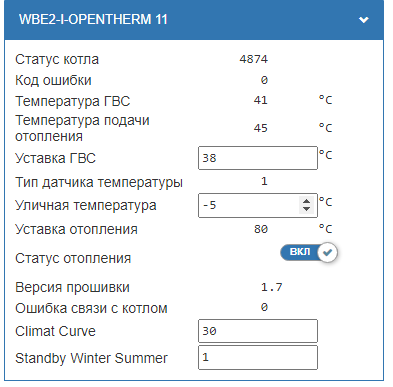Click the Уставка отопления value 80
The image size is (393, 387).
coord(261,229)
